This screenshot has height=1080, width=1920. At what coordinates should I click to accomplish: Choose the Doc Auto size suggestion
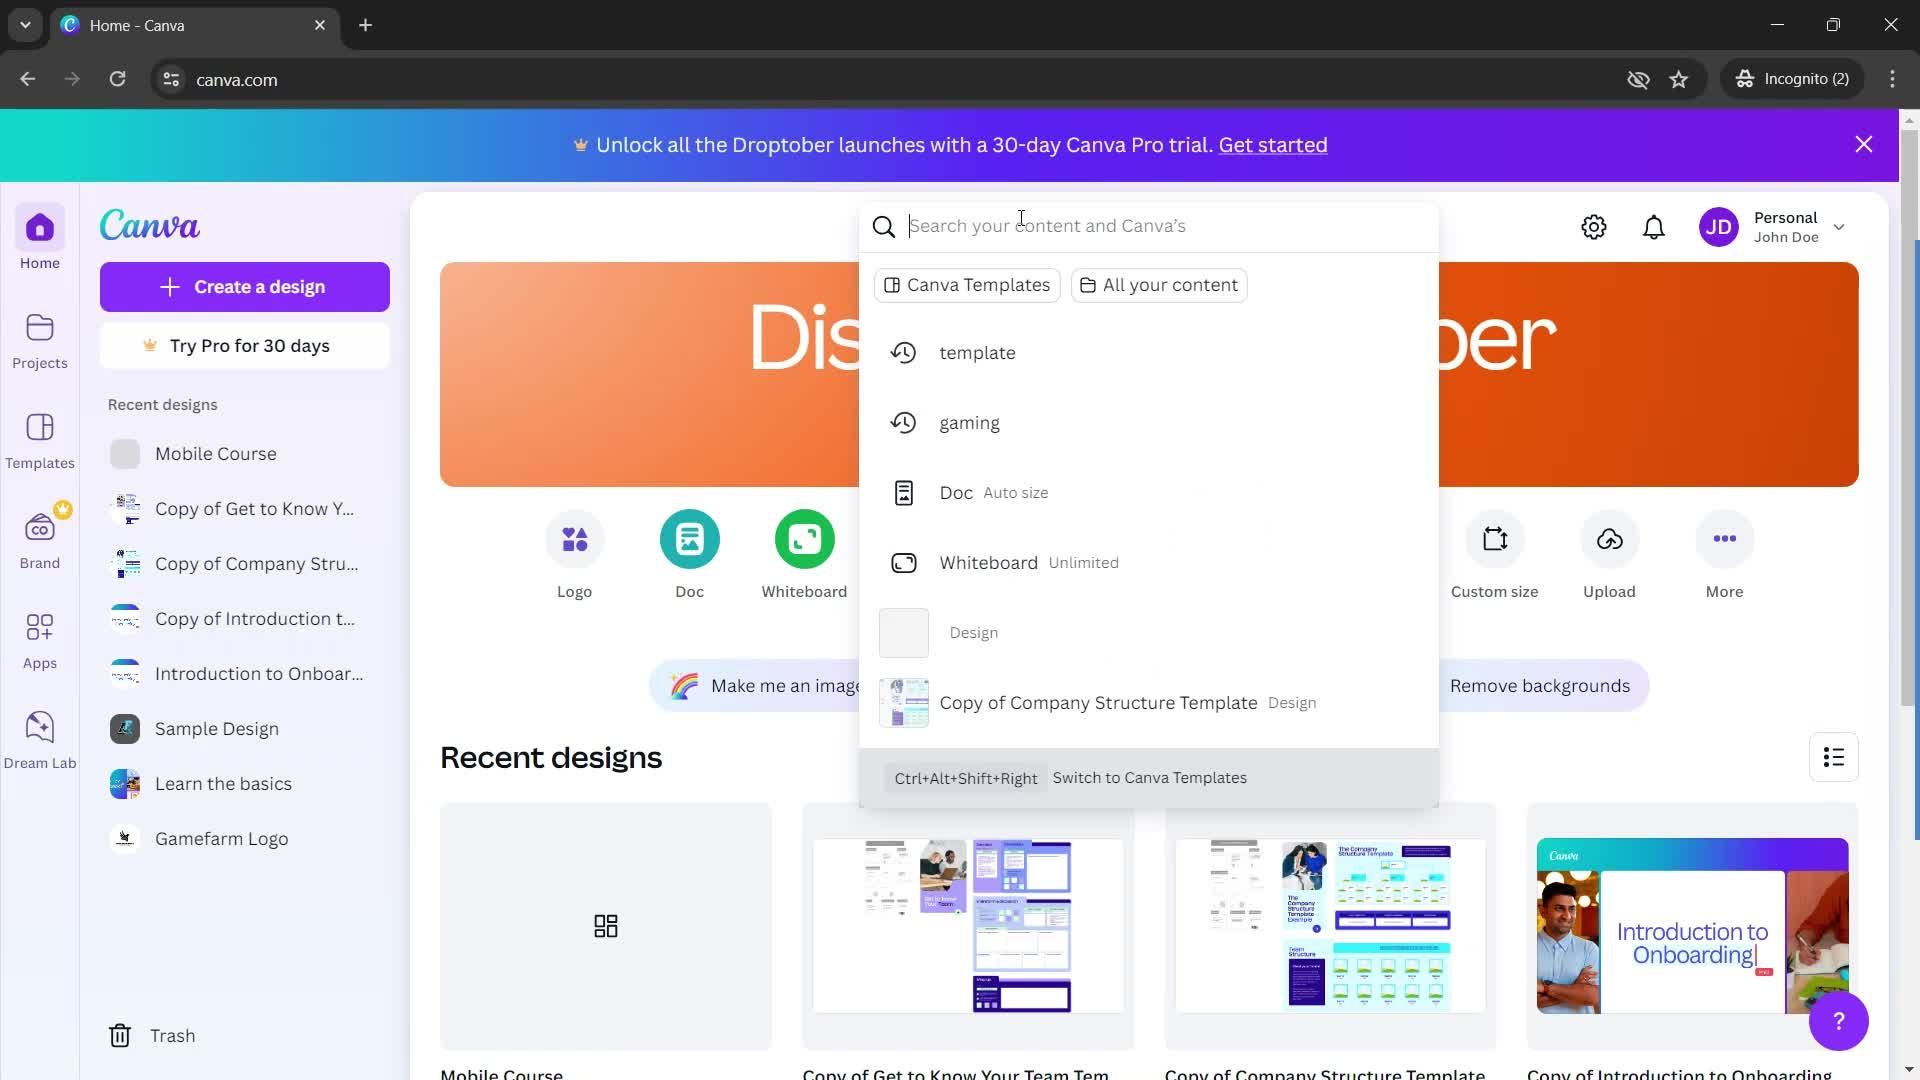[x=1149, y=493]
